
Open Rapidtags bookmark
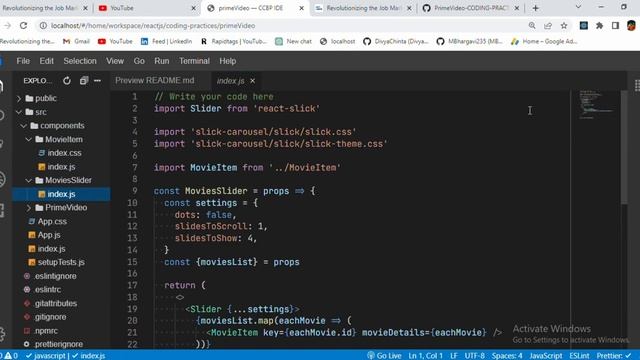(233, 41)
